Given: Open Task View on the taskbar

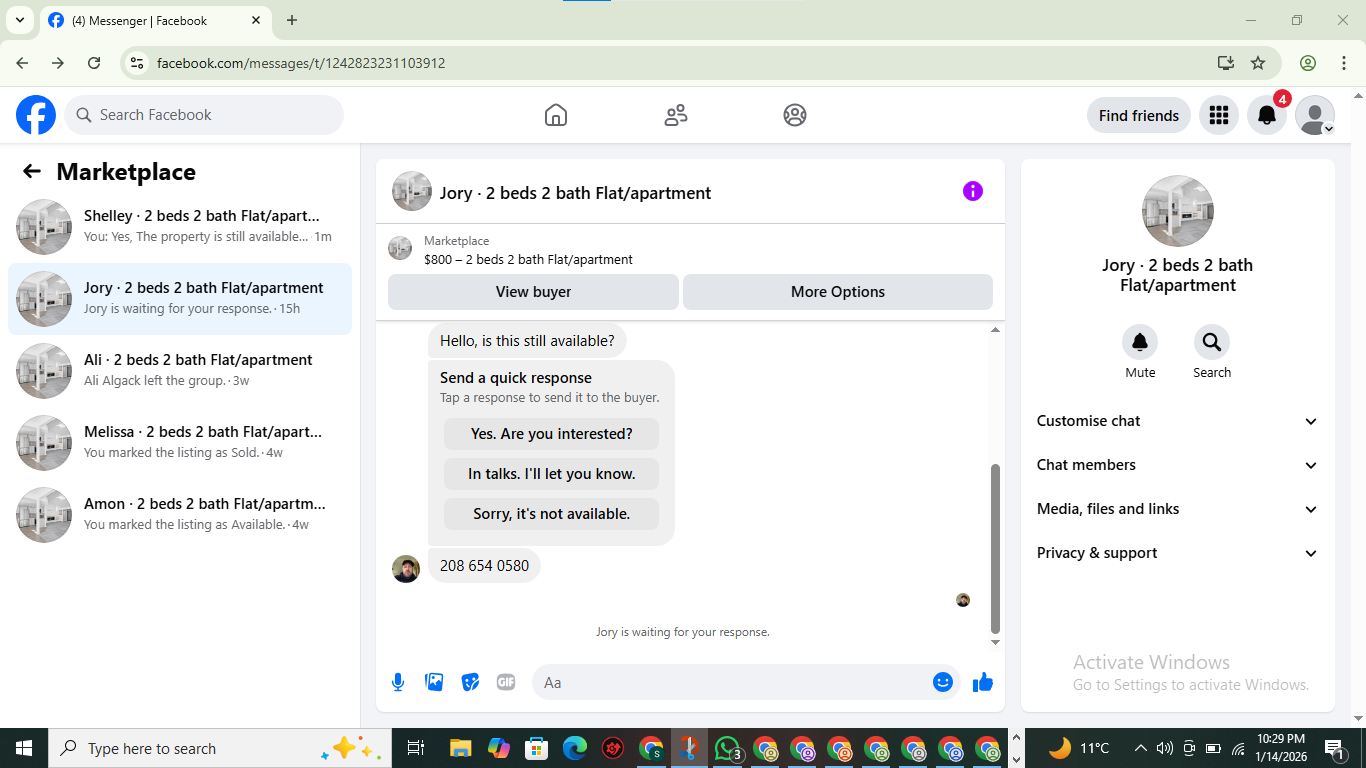Looking at the screenshot, I should point(416,748).
